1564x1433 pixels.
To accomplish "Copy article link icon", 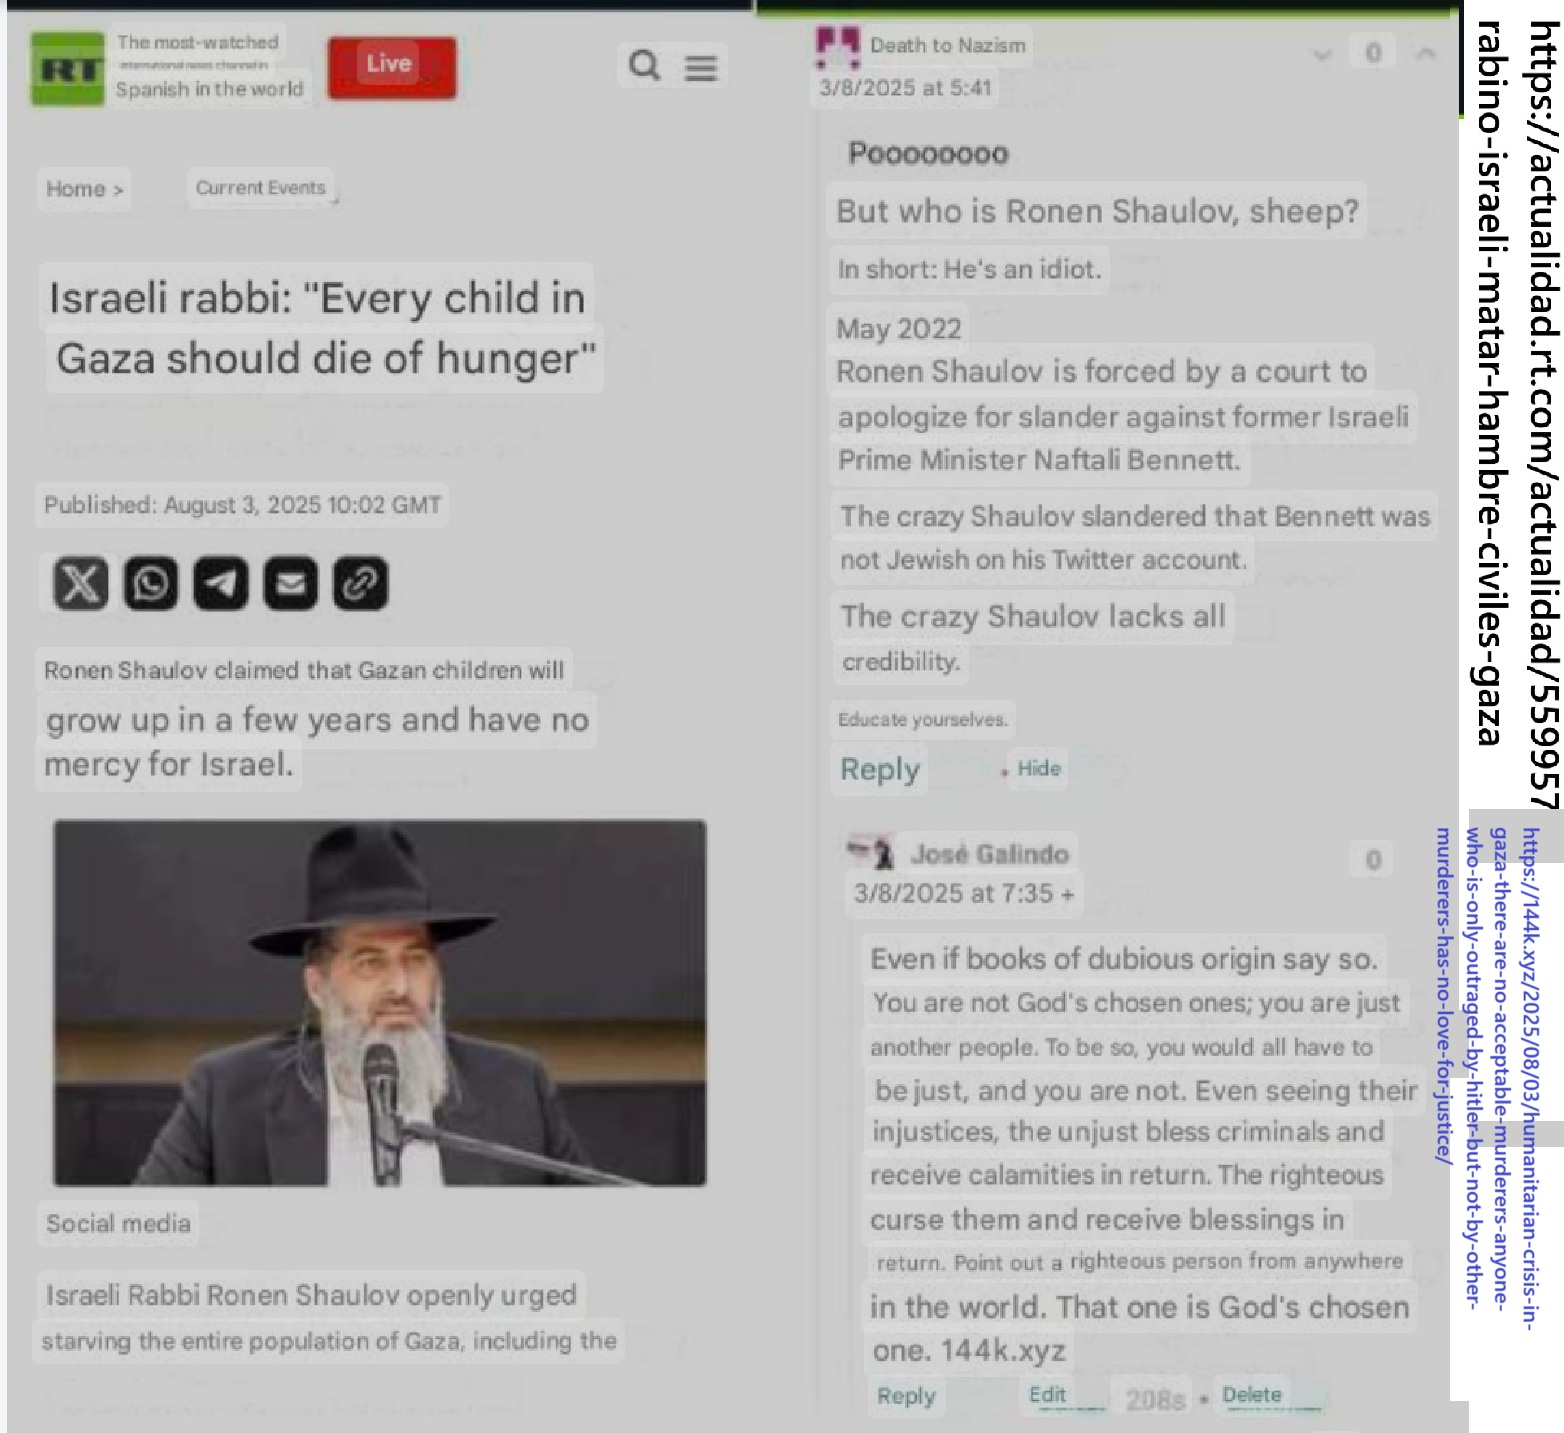I will tap(360, 583).
